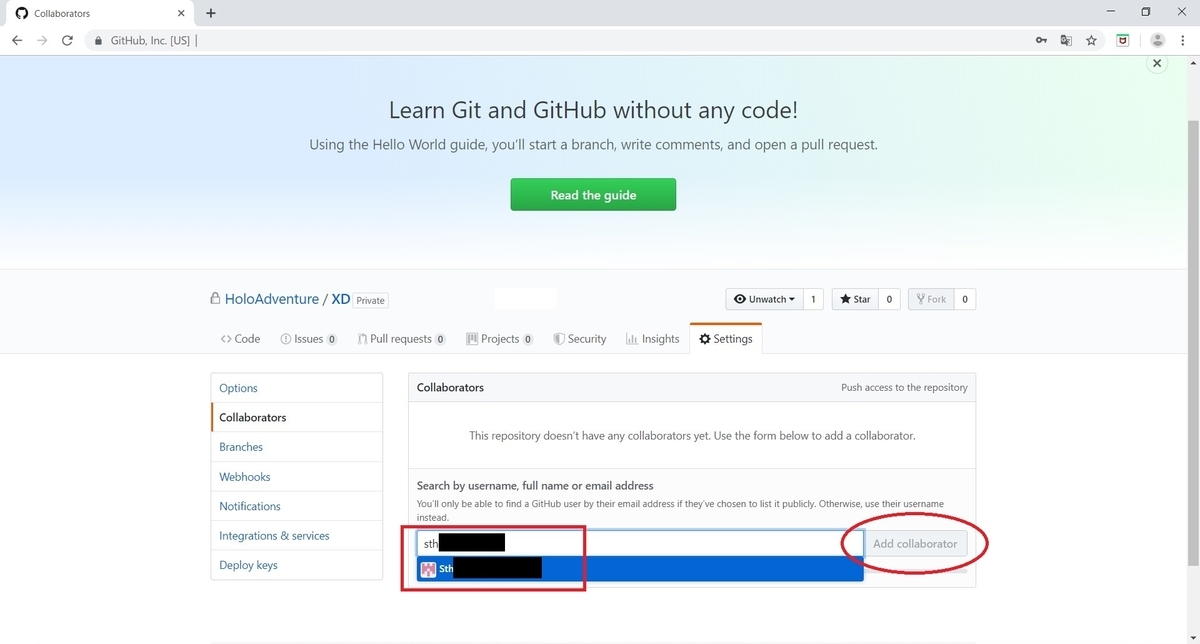This screenshot has width=1200, height=644.
Task: Open Chrome's three-dot menu
Action: 1183,41
